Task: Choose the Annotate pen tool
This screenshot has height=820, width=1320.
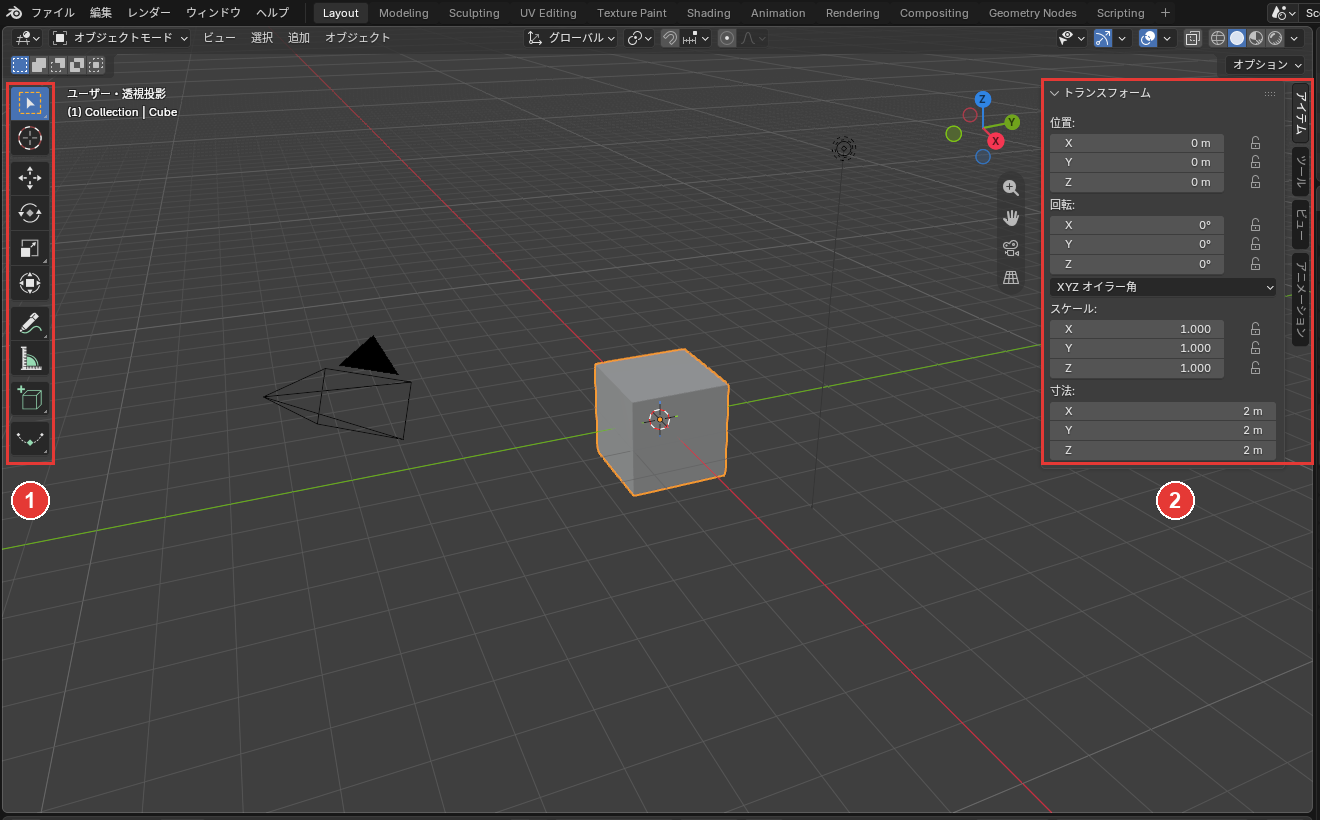Action: tap(30, 323)
